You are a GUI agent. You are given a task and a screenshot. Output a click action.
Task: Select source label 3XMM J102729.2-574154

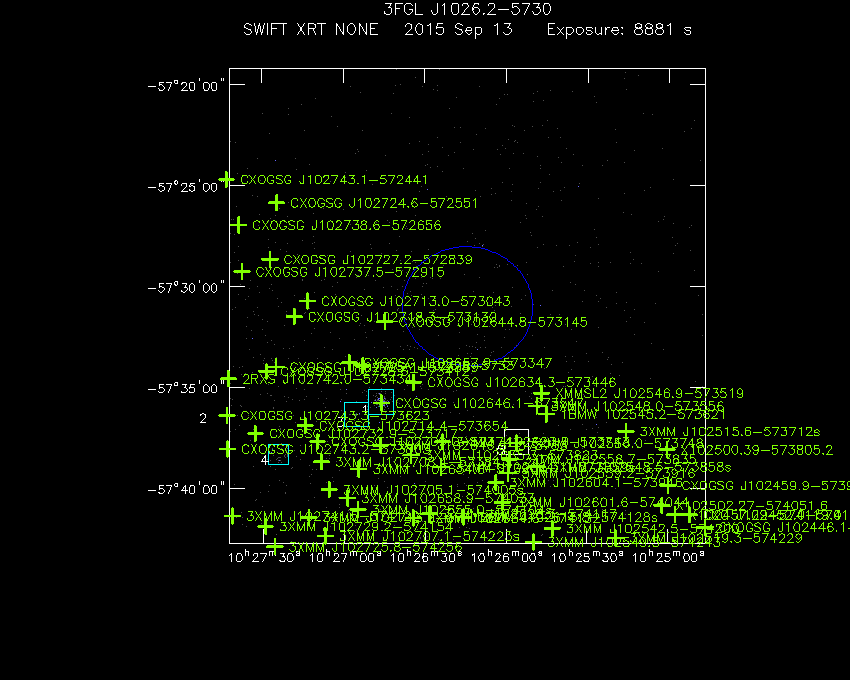(x=366, y=527)
